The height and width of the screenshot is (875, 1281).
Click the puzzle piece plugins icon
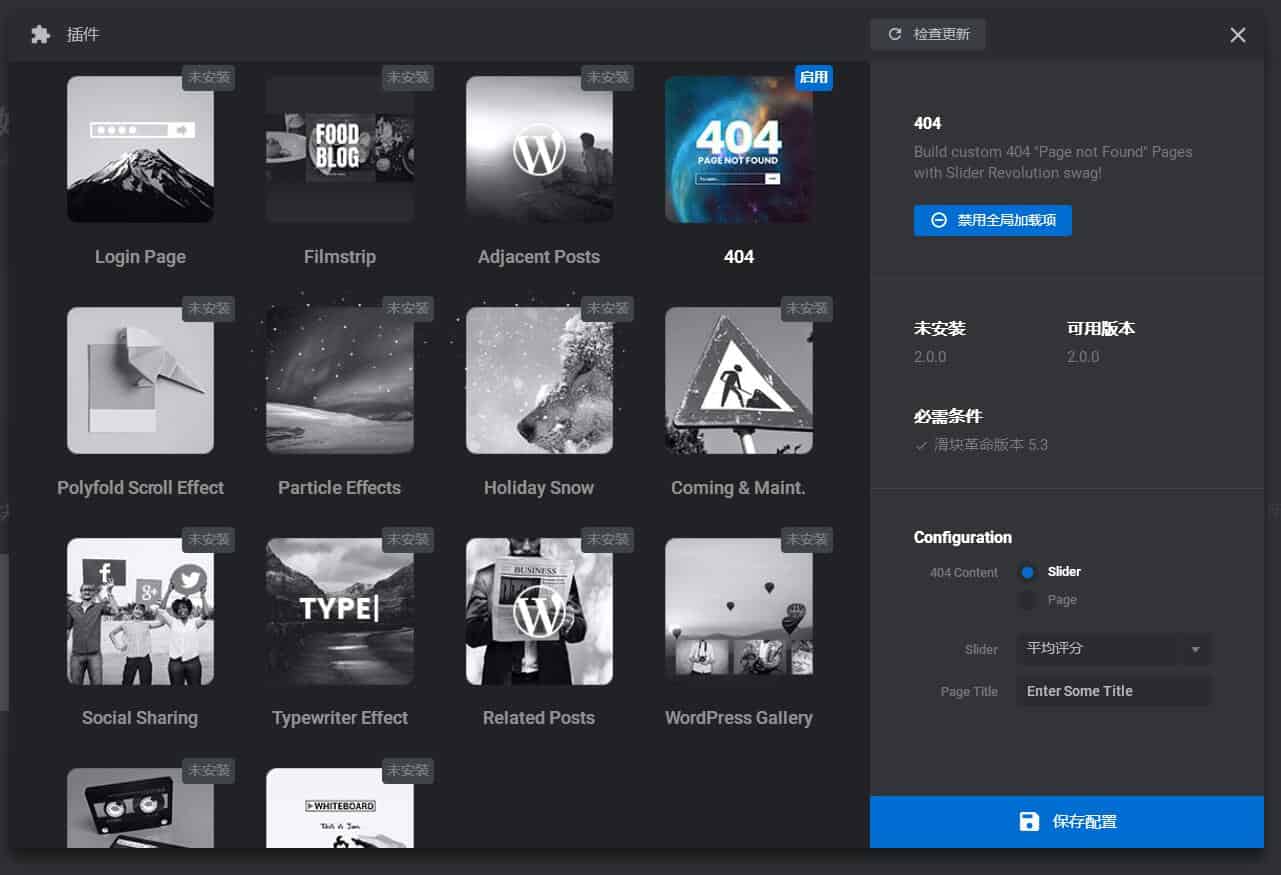point(40,35)
